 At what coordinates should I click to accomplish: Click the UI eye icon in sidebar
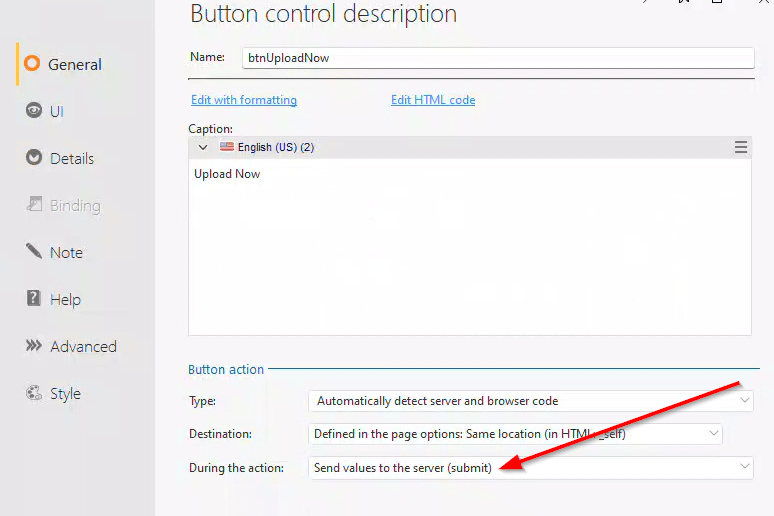tap(33, 111)
